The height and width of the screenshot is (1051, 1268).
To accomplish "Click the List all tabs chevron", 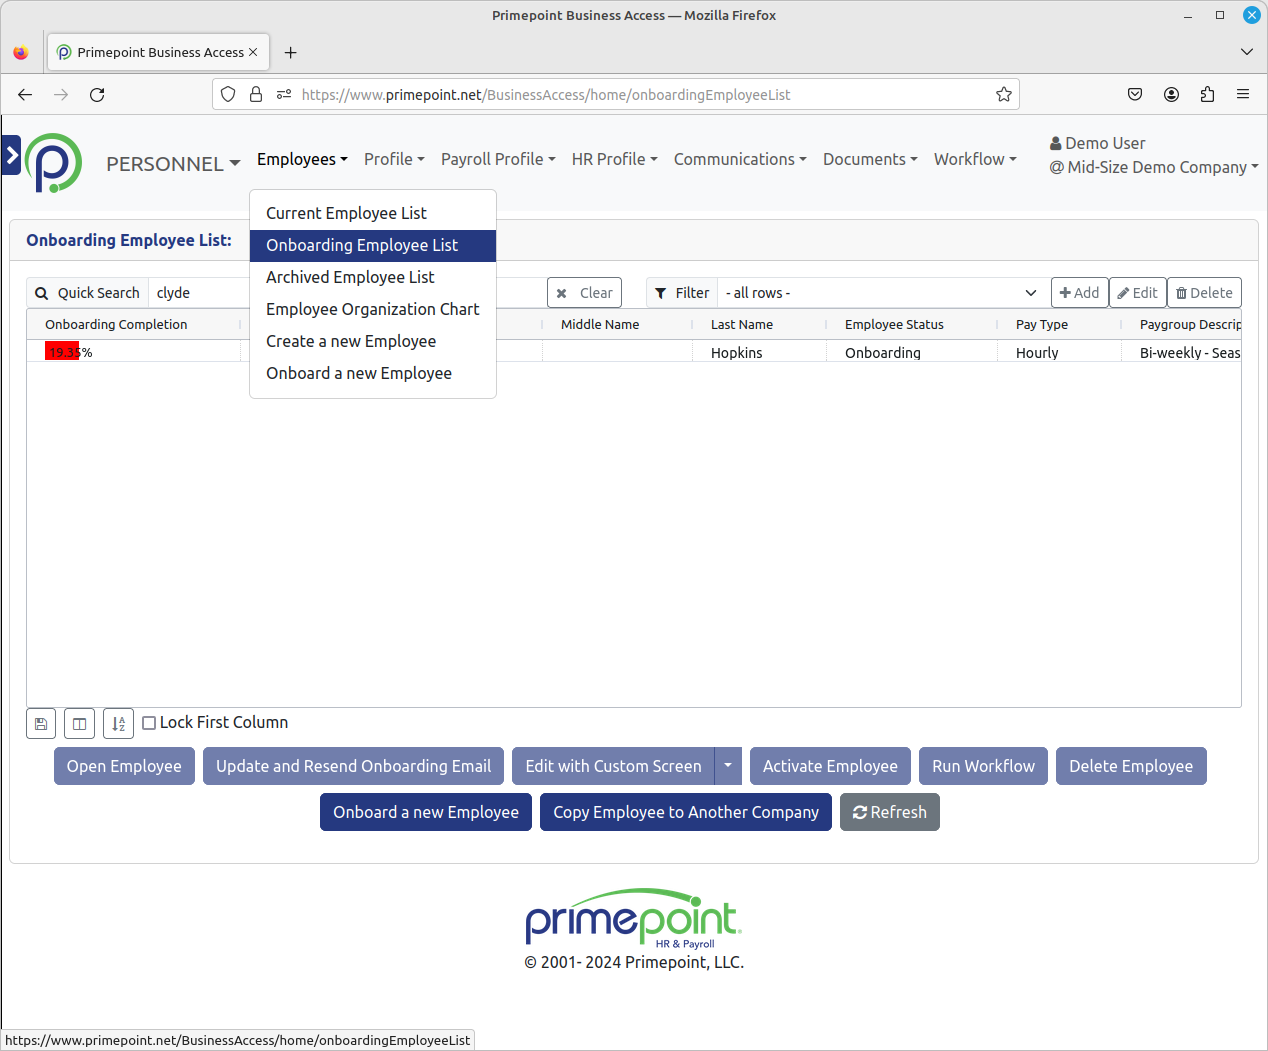I will click(1247, 52).
